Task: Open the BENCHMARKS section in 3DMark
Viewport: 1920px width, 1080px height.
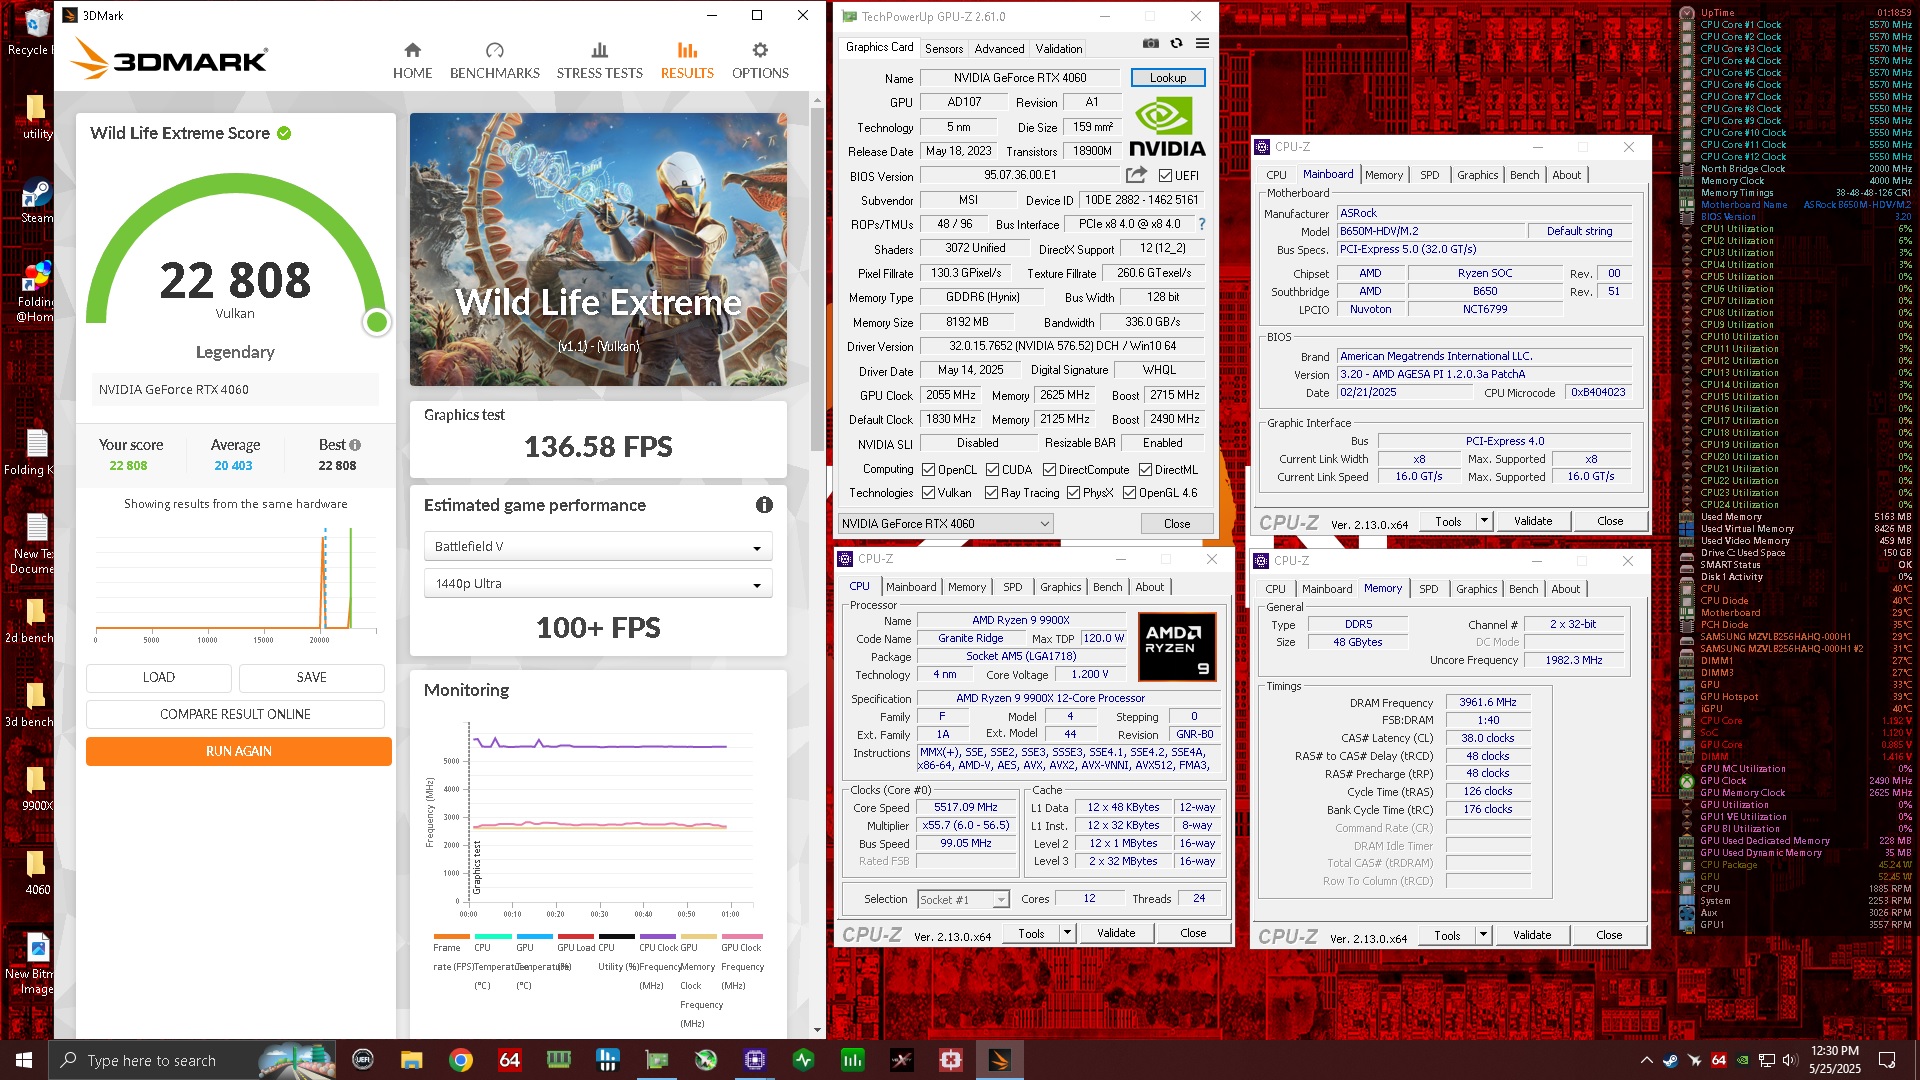Action: coord(494,61)
